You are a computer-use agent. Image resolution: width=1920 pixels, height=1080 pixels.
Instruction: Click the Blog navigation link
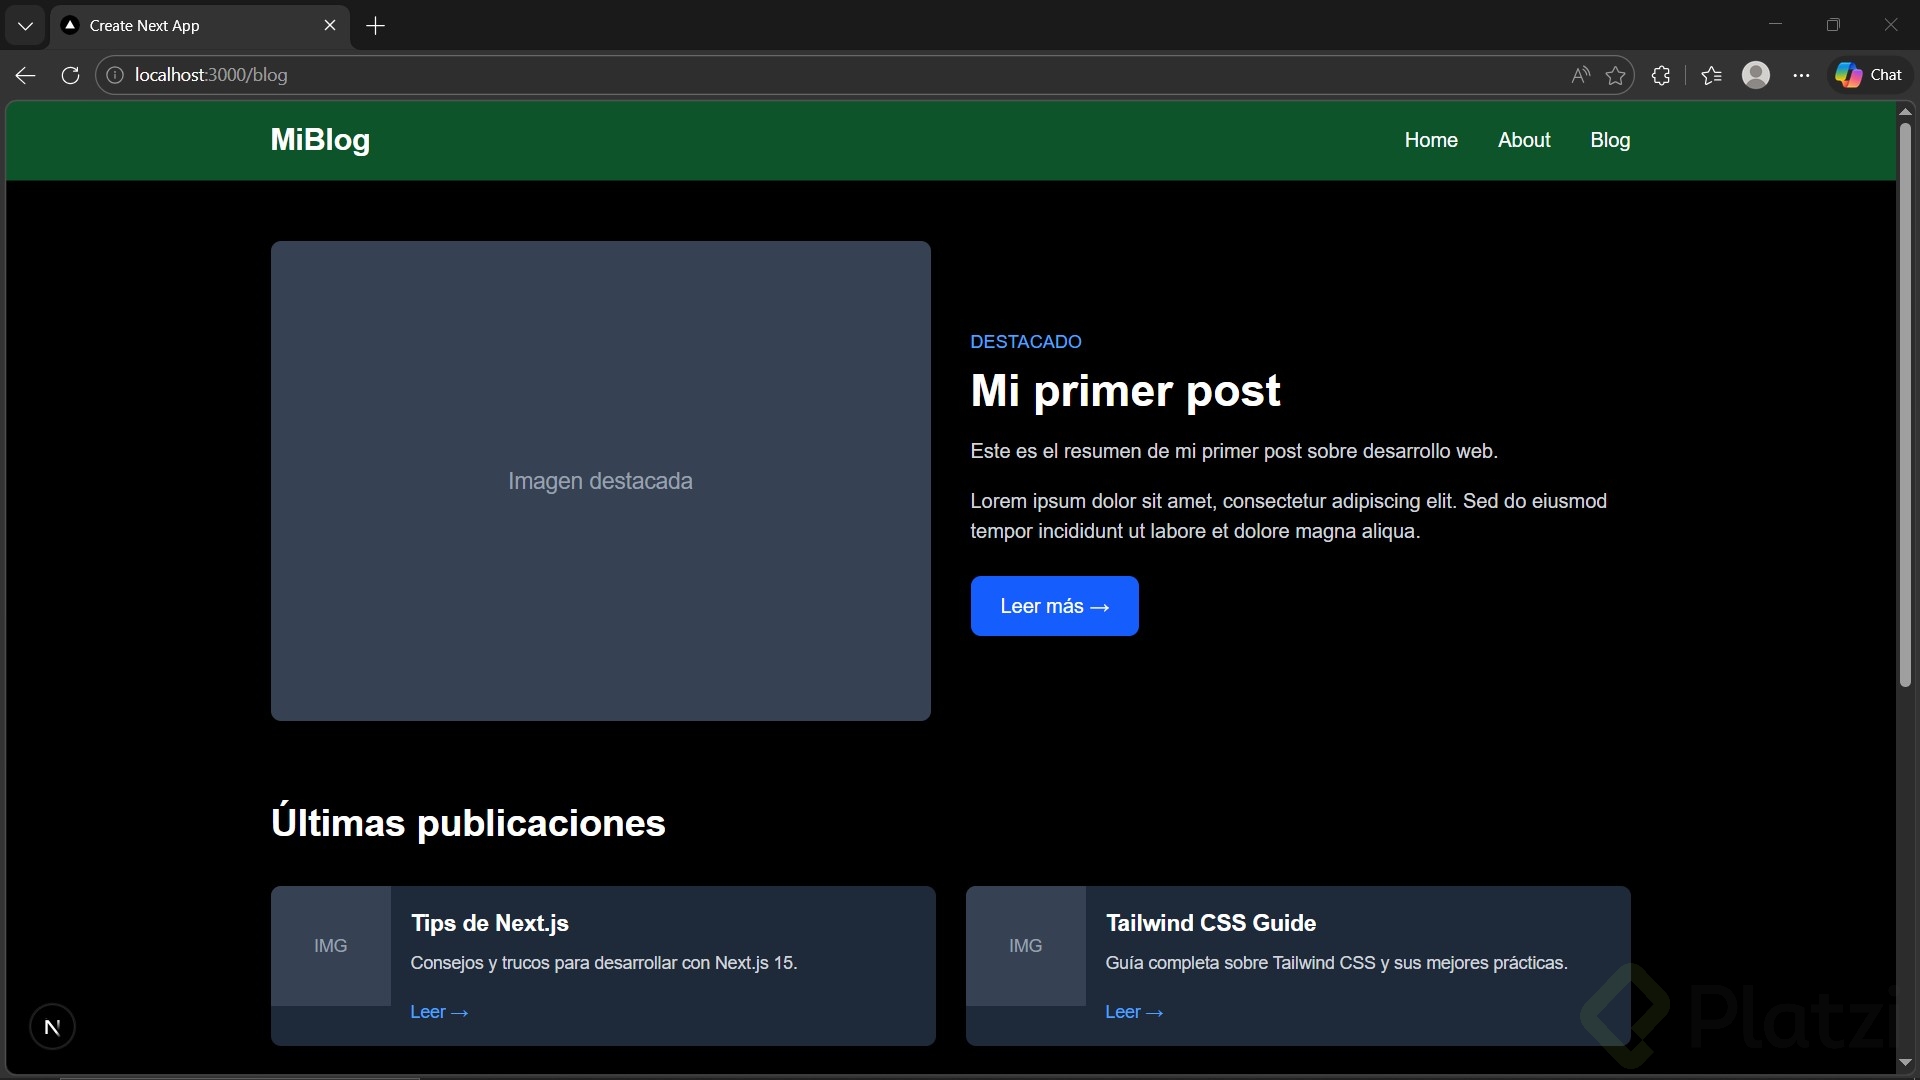point(1609,140)
